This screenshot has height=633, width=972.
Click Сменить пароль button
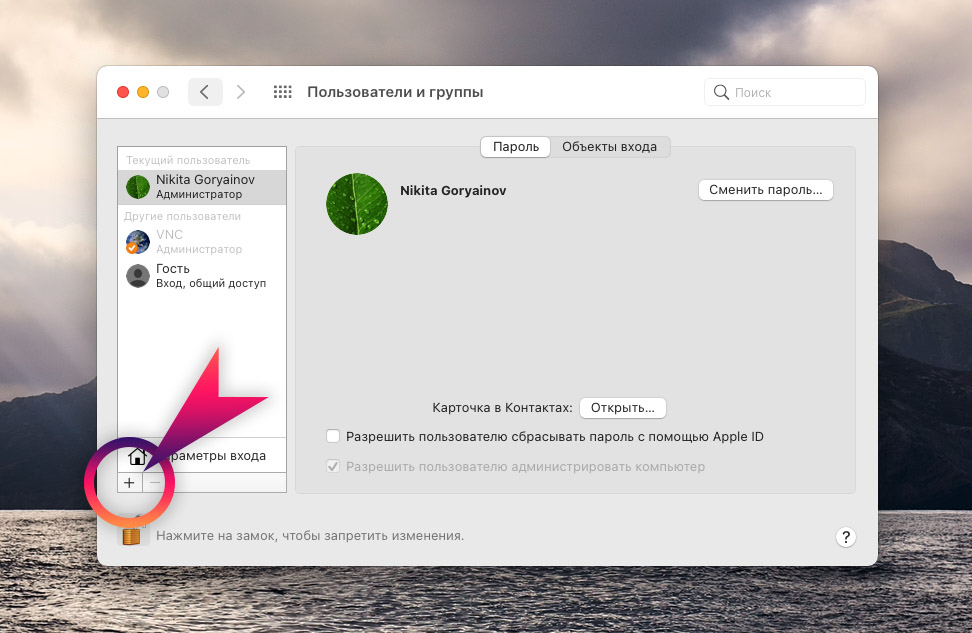[766, 190]
